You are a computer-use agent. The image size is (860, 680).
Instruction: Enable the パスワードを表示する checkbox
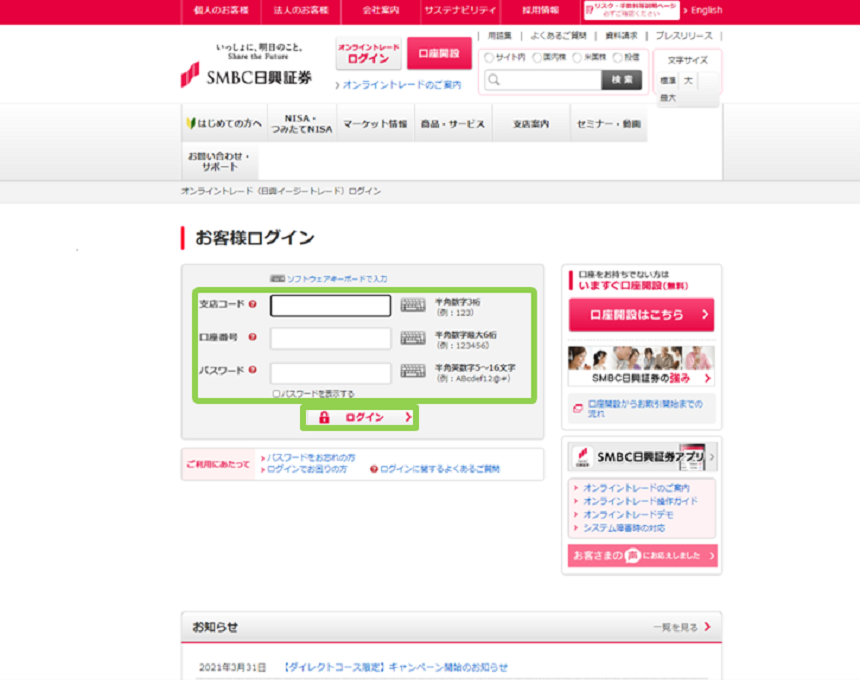click(277, 394)
